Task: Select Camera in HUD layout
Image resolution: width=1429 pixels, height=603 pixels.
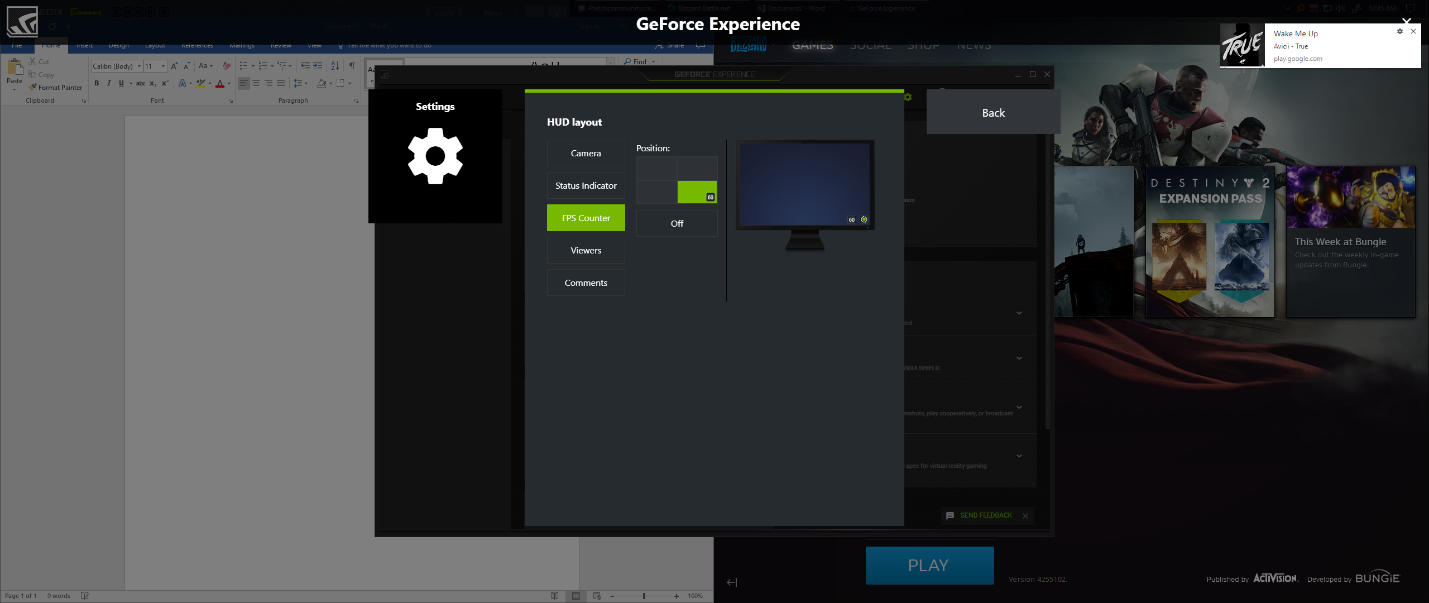Action: coord(586,153)
